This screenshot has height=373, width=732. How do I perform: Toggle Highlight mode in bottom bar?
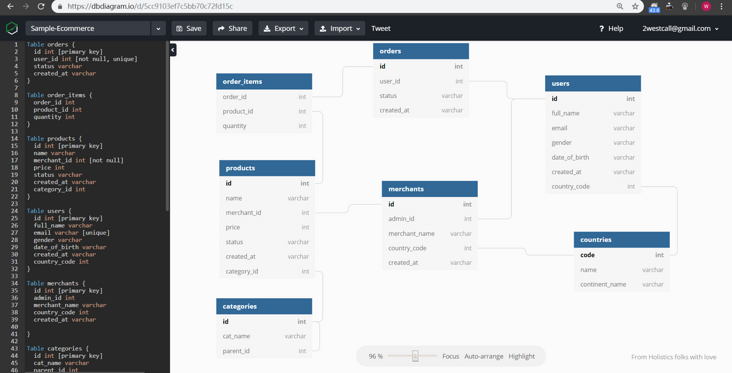(521, 356)
